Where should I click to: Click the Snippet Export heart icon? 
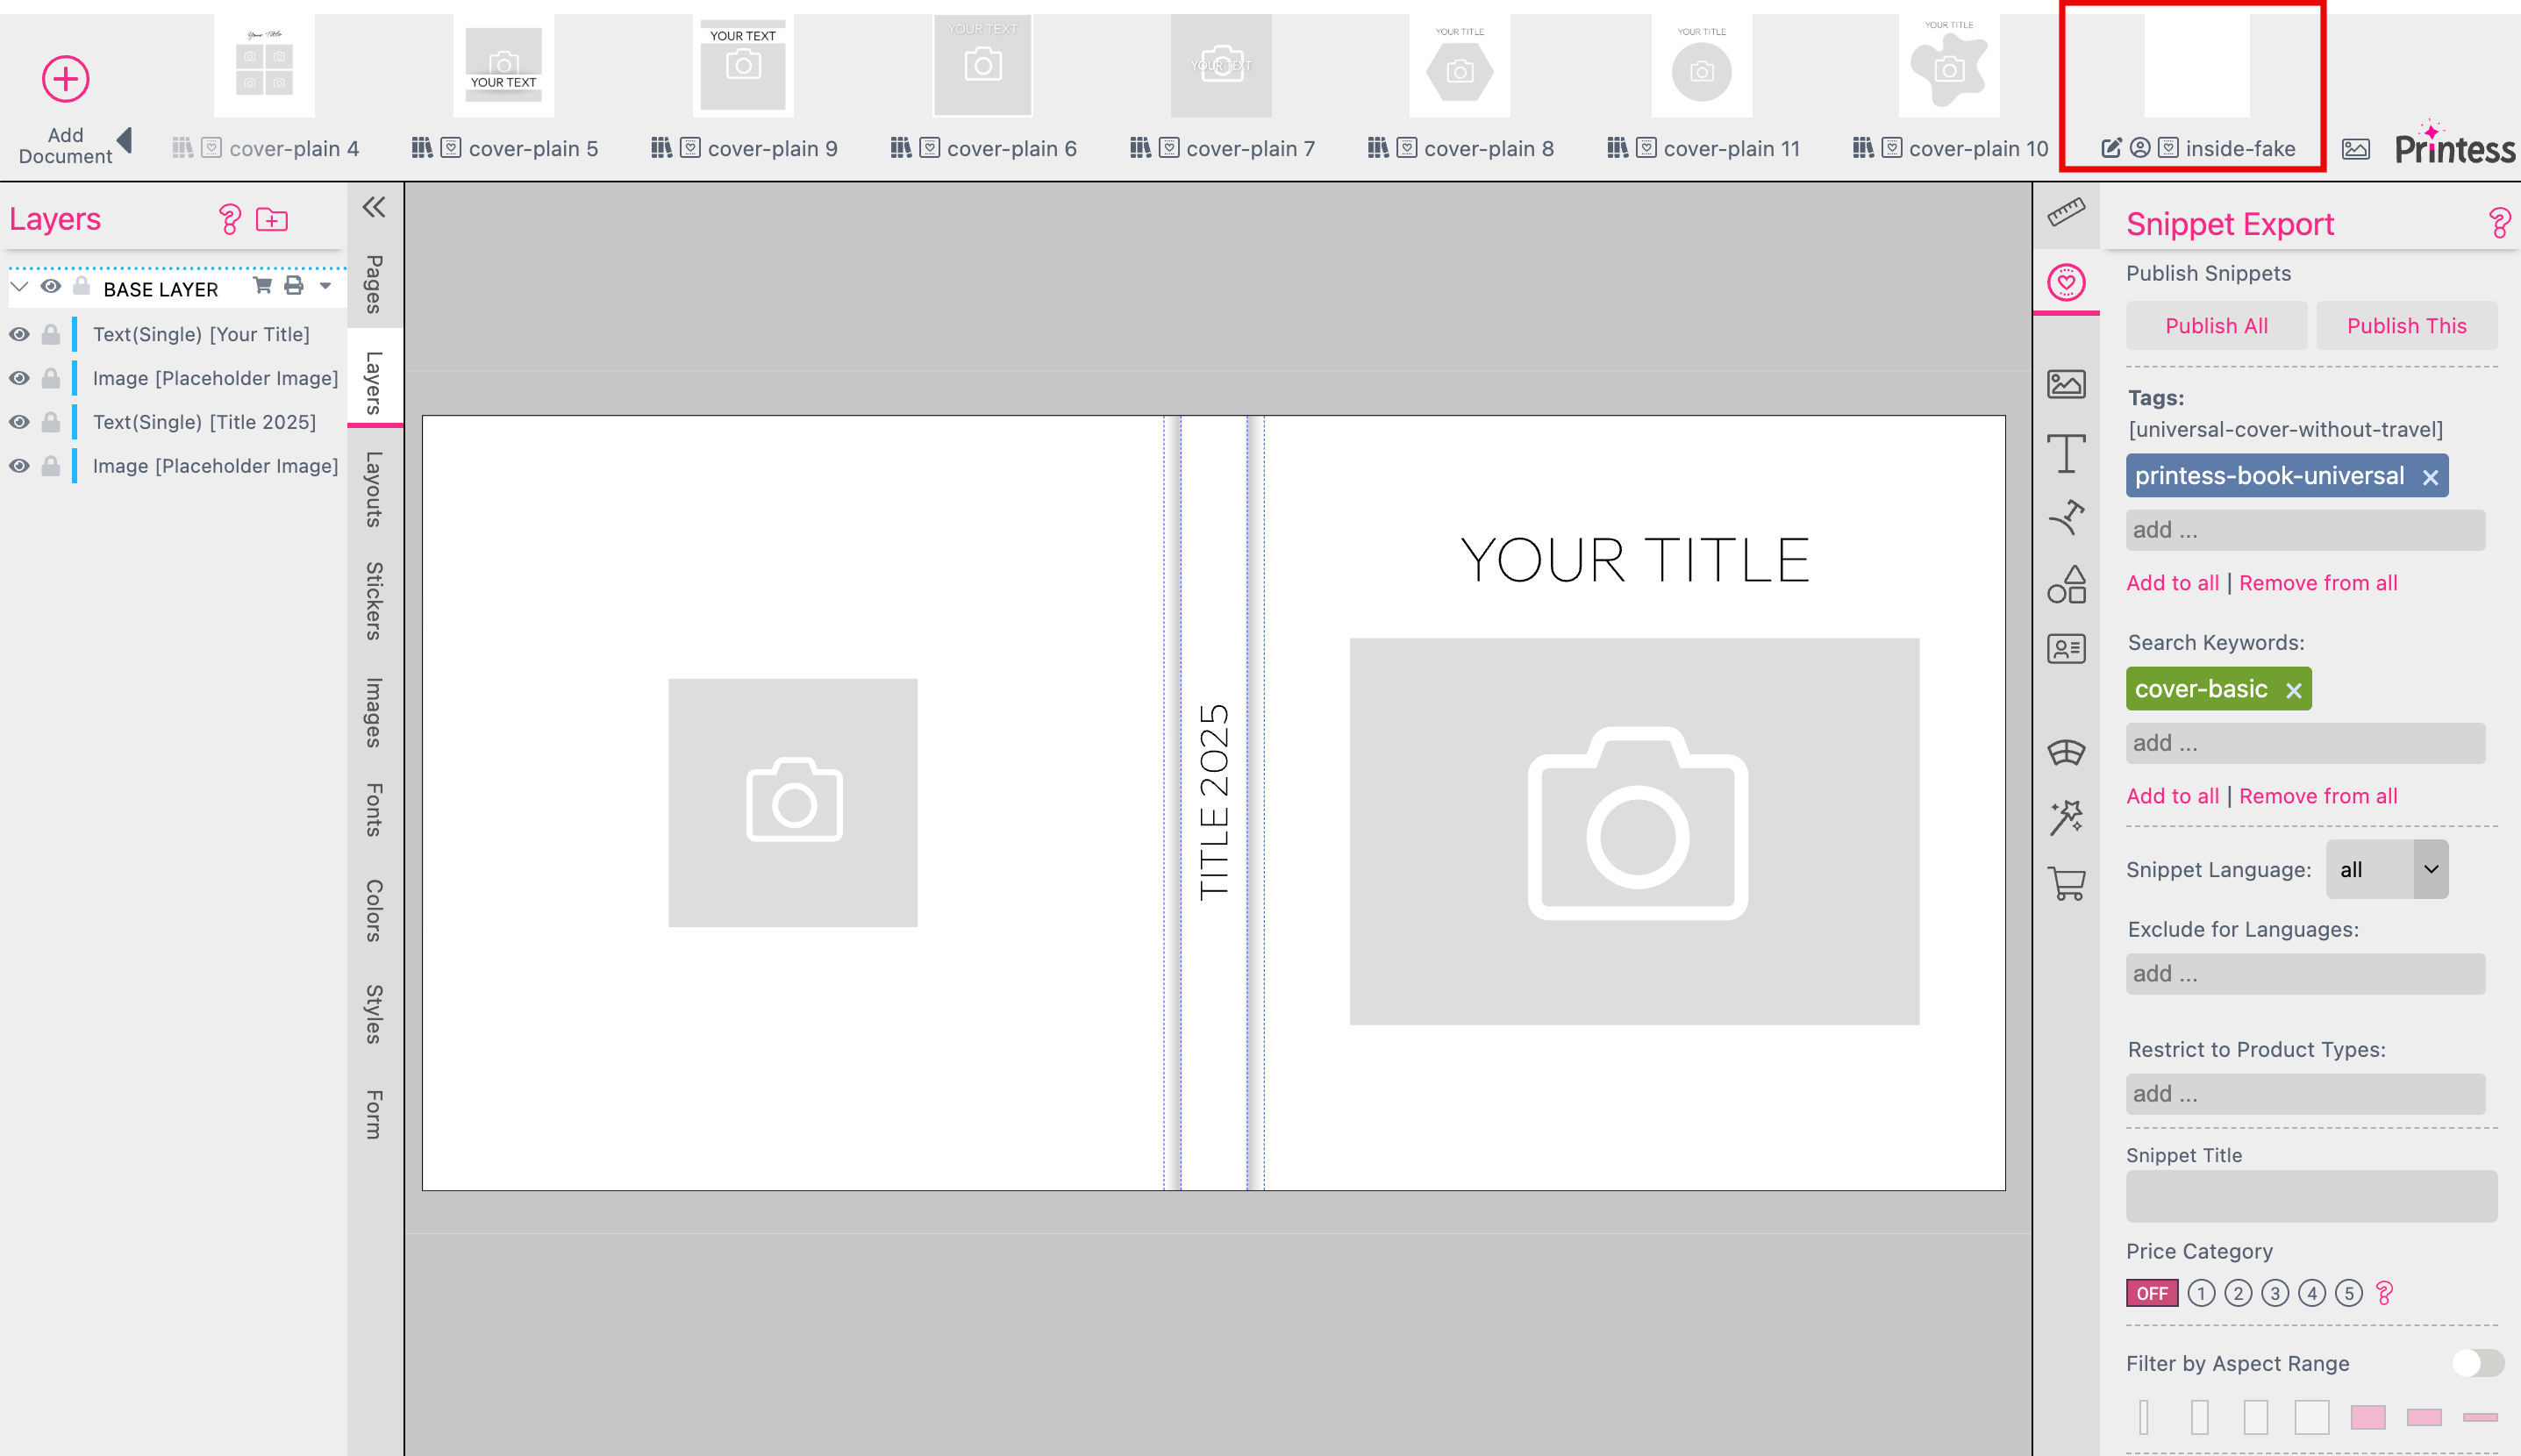pos(2067,282)
